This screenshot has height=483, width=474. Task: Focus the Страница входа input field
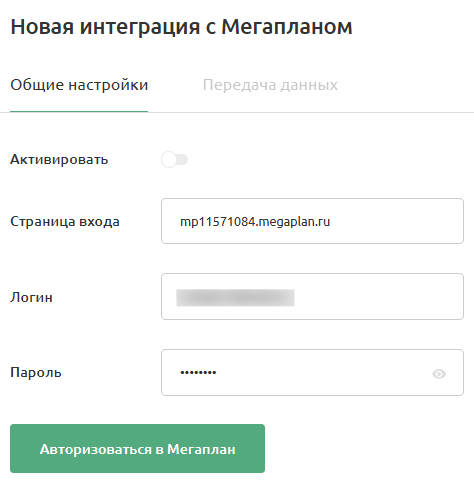coord(312,221)
